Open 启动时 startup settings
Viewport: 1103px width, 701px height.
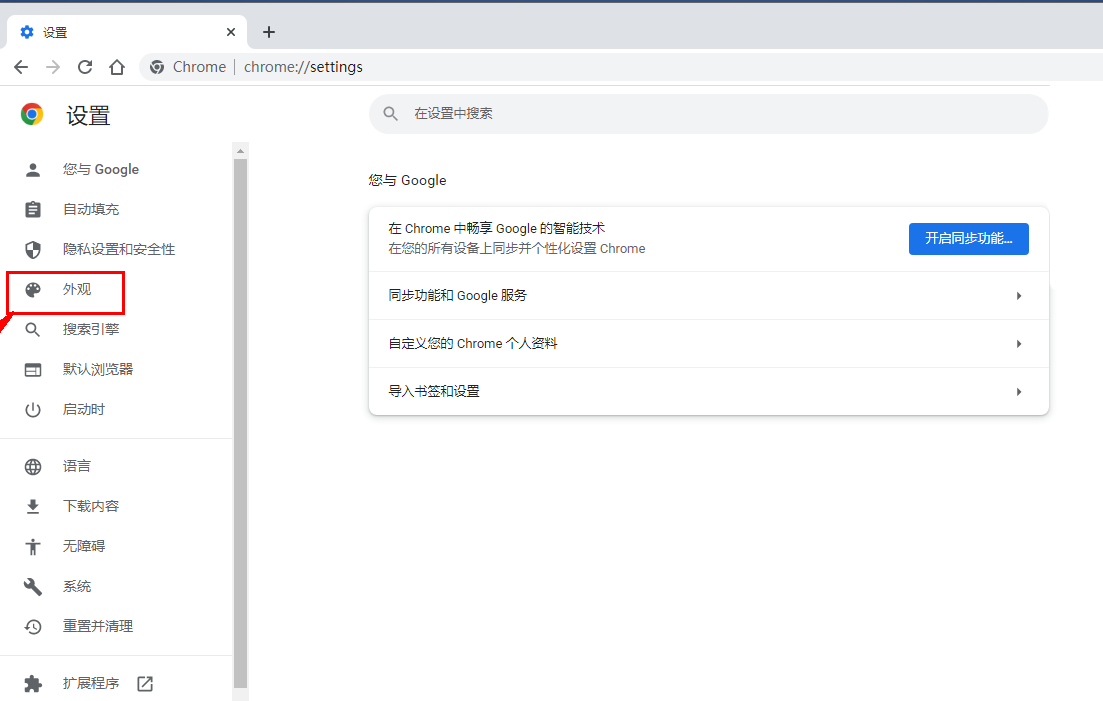84,410
